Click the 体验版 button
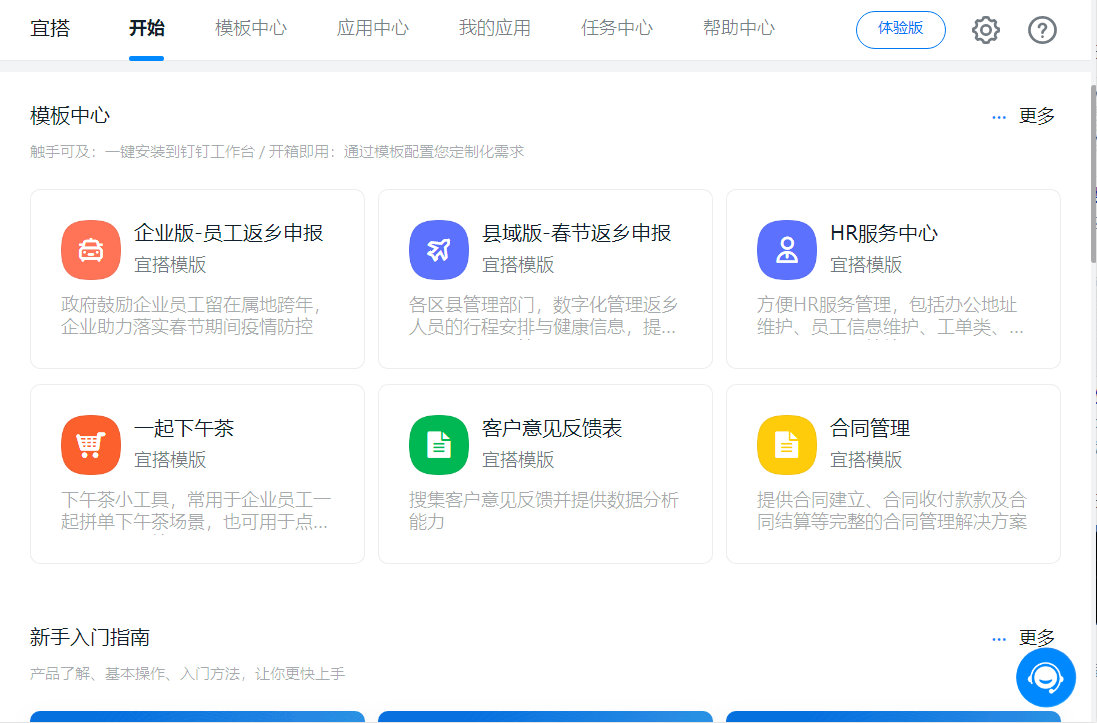The width and height of the screenshot is (1097, 723). pos(900,30)
